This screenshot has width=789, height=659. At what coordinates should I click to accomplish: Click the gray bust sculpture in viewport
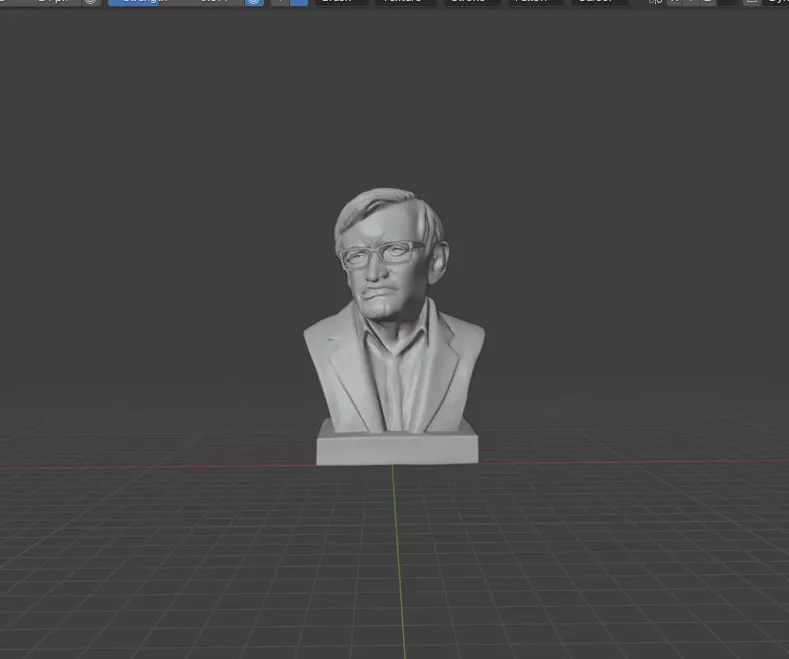[395, 327]
